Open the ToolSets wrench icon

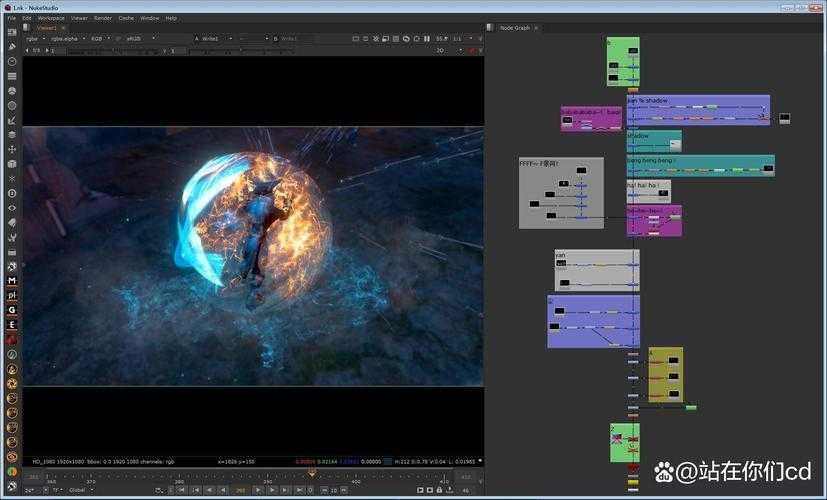(12, 237)
